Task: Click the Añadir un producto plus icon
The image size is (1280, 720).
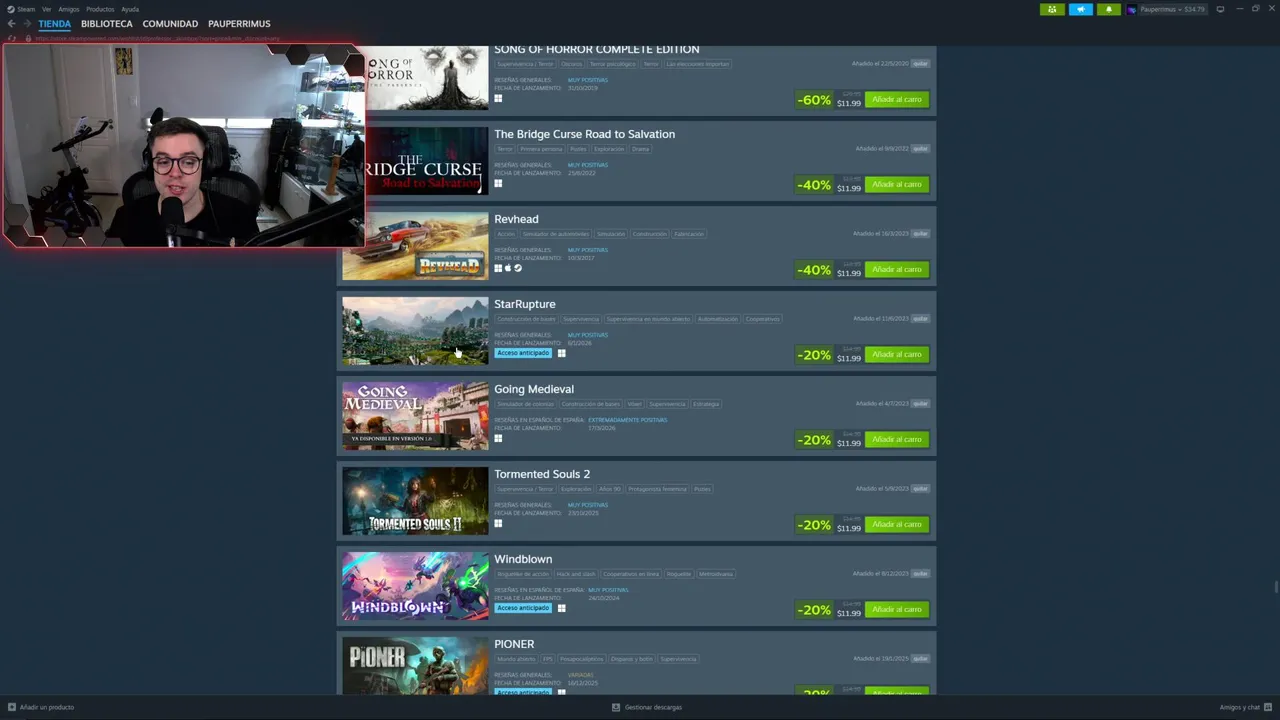Action: (x=12, y=707)
